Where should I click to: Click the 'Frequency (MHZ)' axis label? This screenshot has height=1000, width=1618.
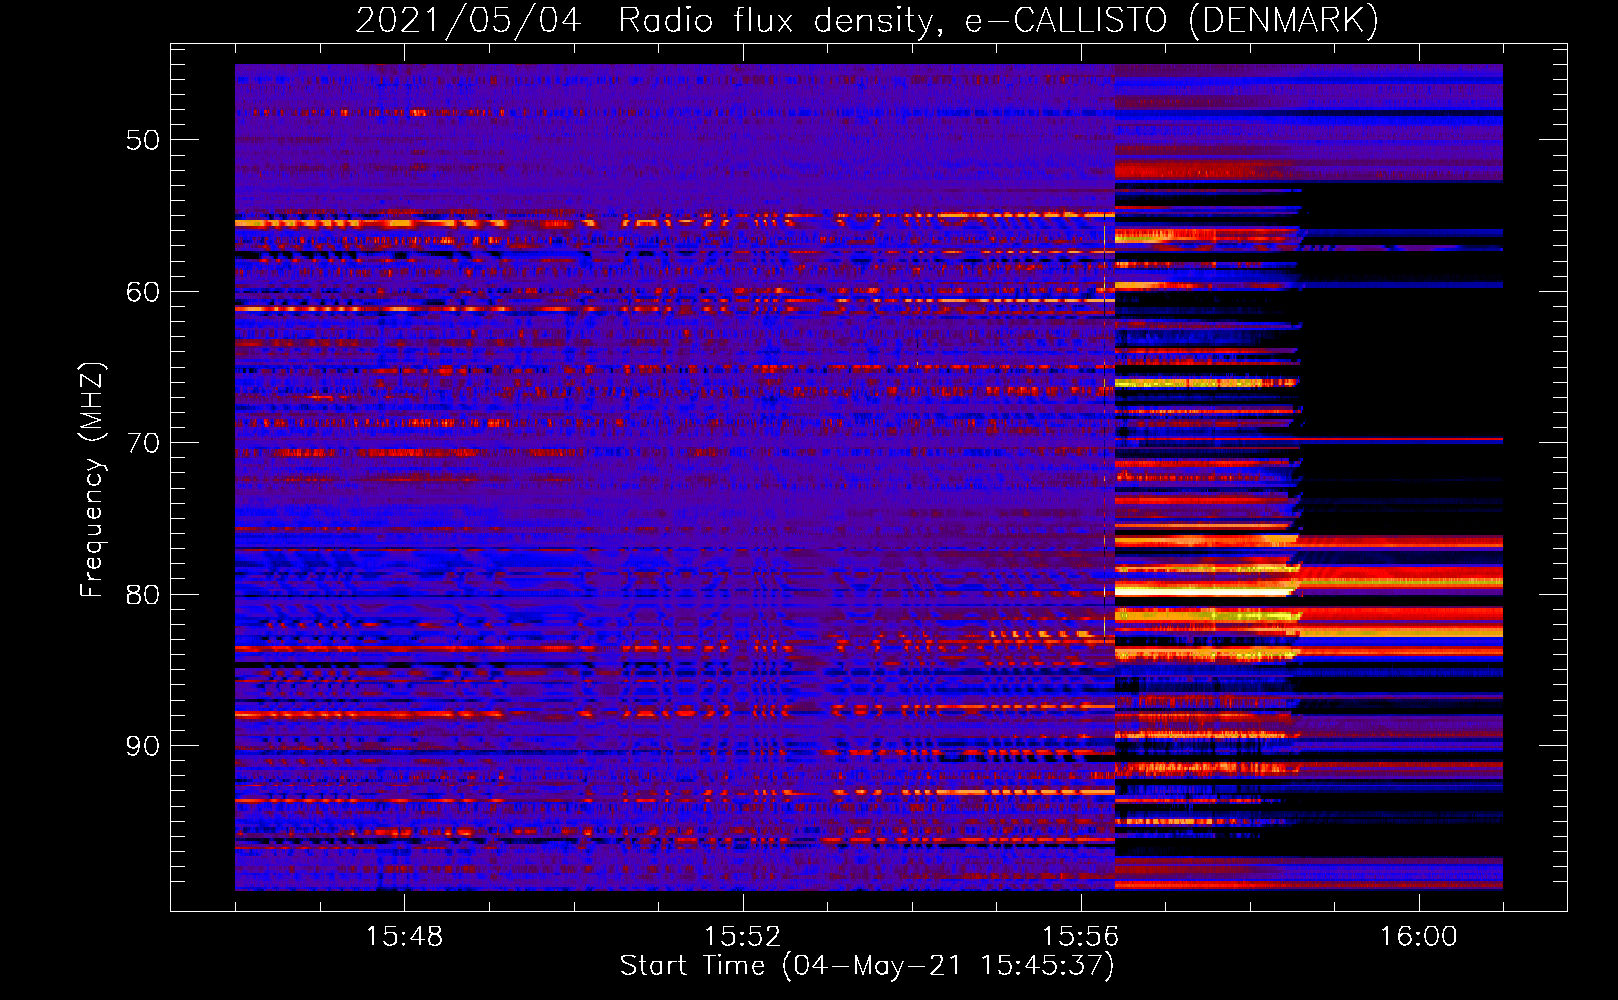[91, 480]
